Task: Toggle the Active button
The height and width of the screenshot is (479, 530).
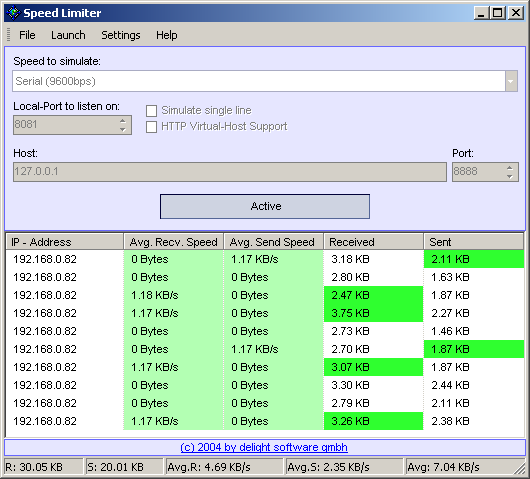Action: point(265,206)
